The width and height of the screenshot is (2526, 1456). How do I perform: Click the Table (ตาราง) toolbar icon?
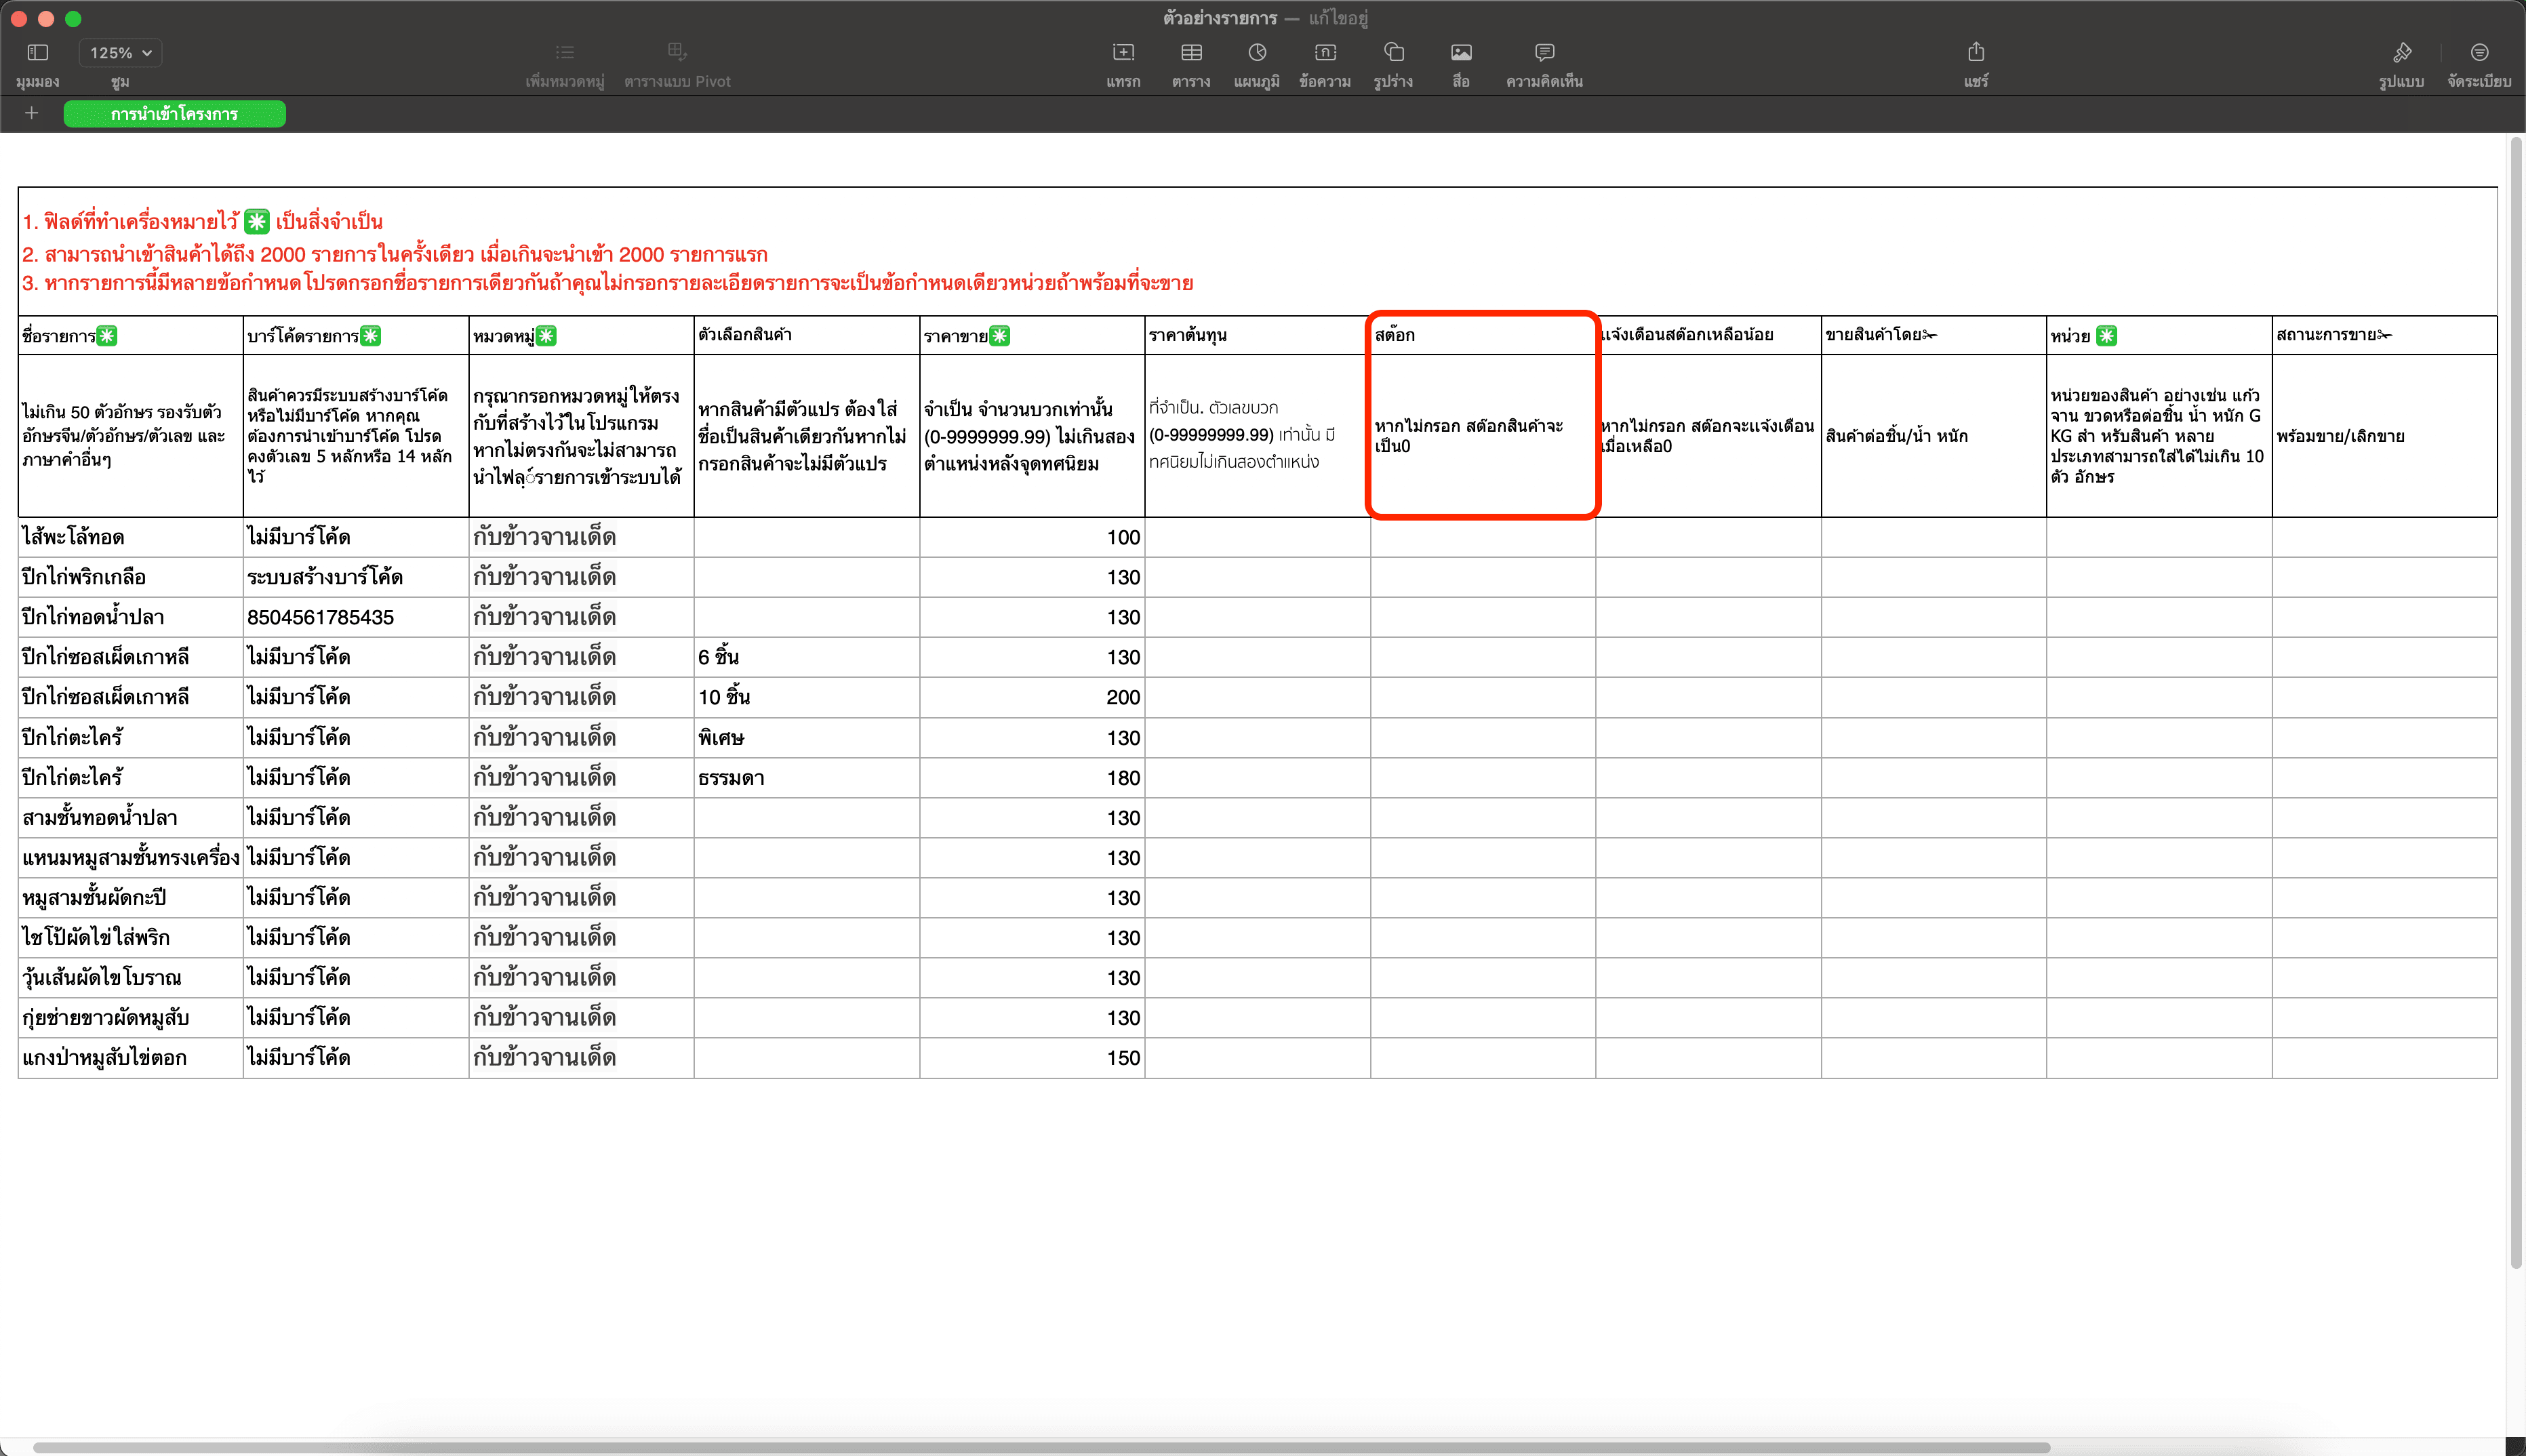(x=1191, y=53)
